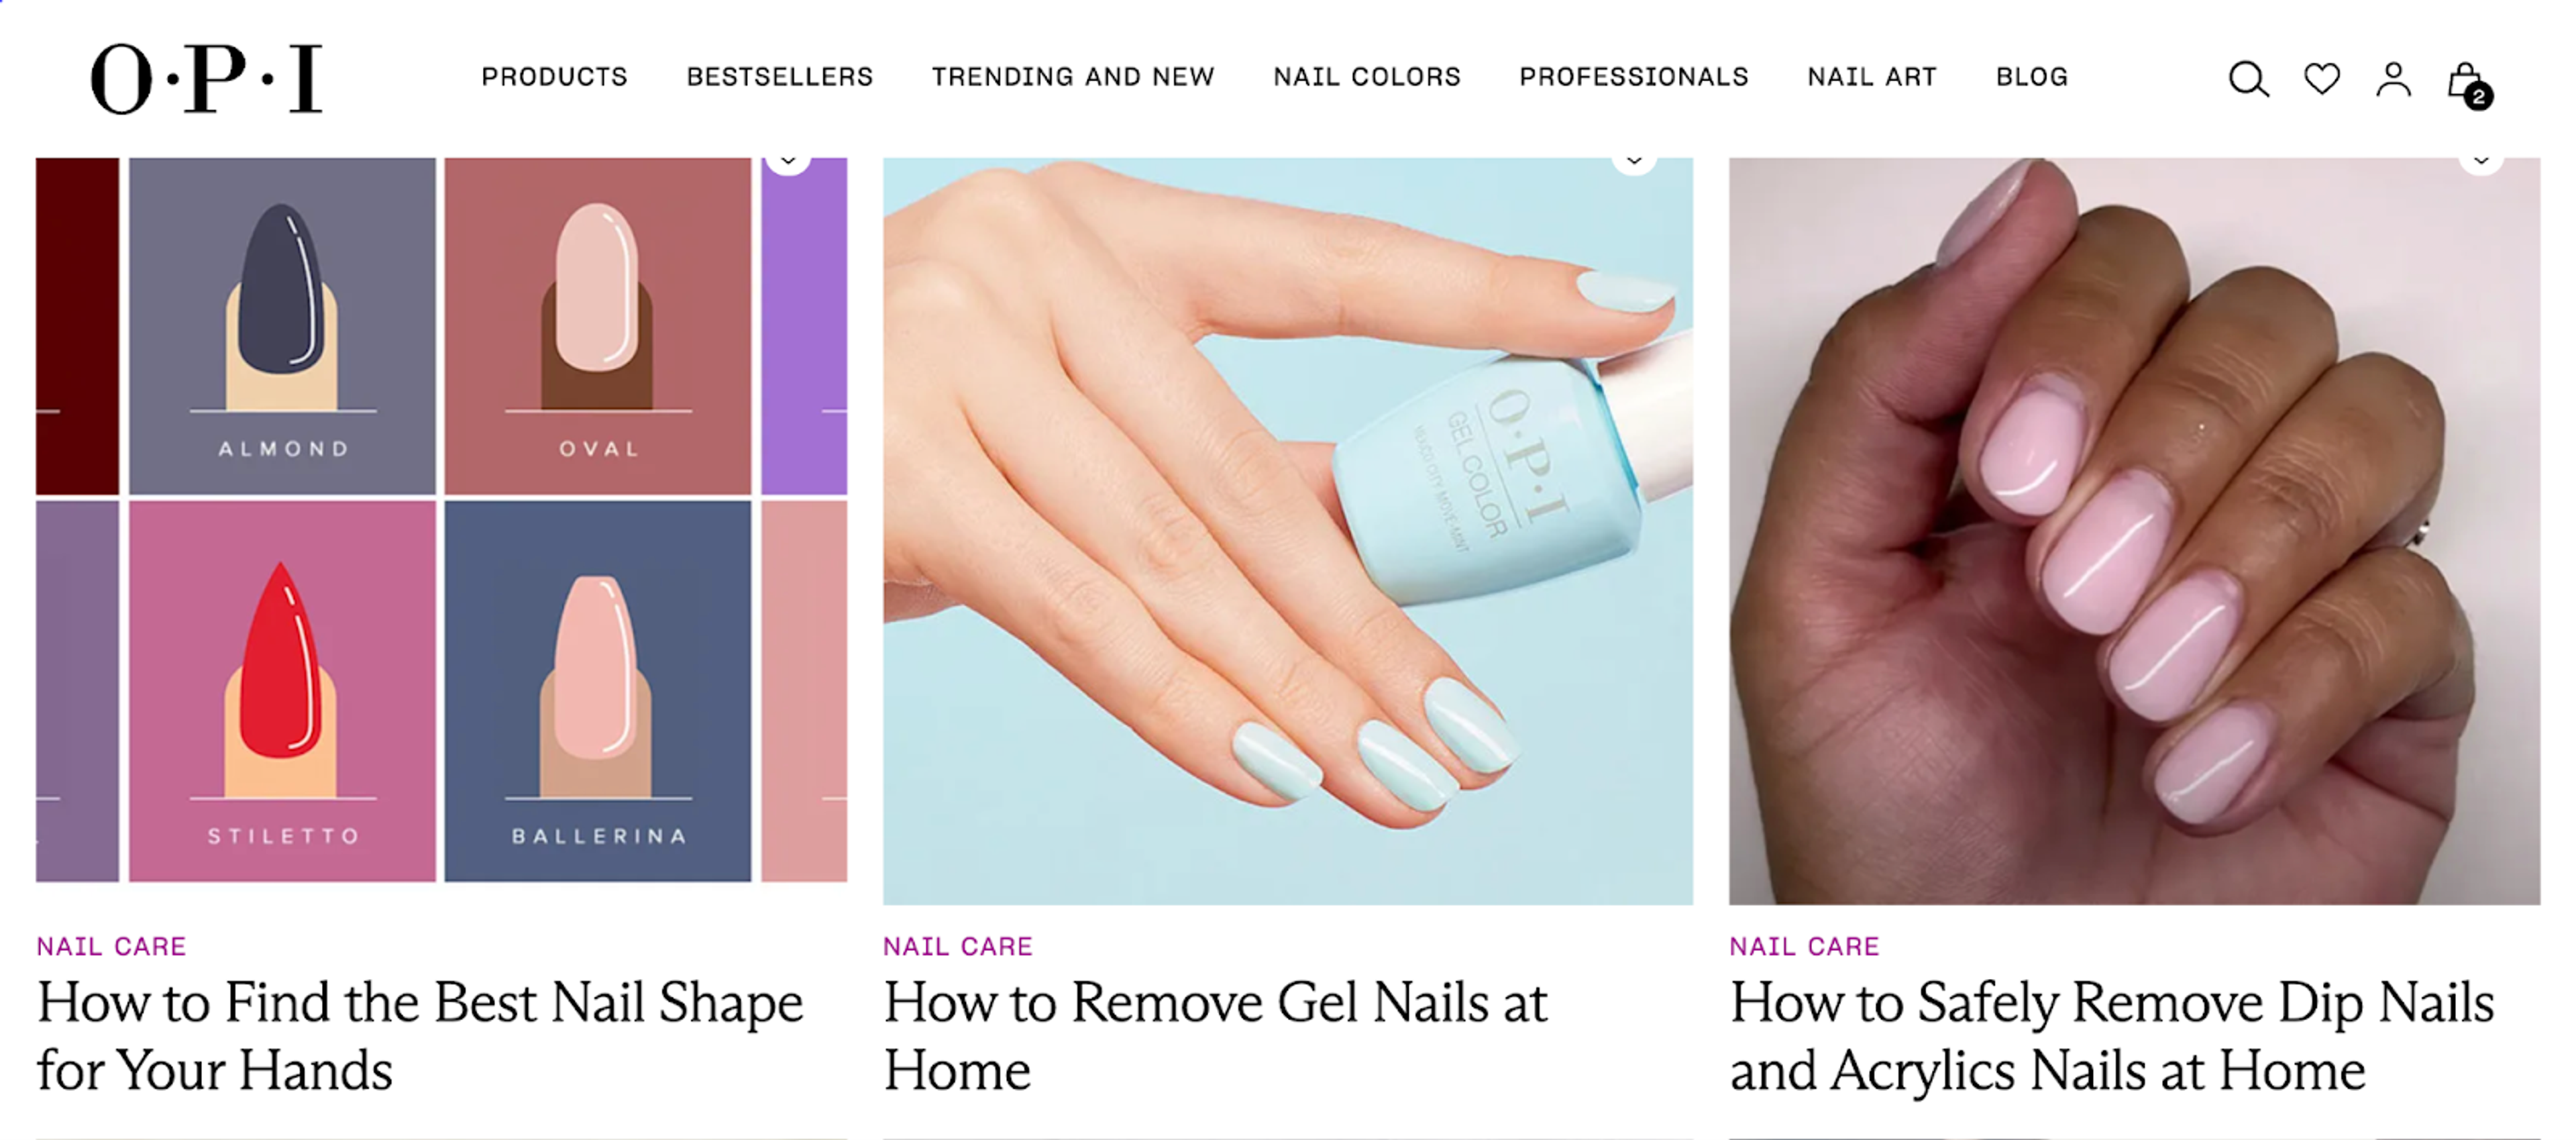
Task: Click the pink dip nails hand photo
Action: tap(2134, 531)
